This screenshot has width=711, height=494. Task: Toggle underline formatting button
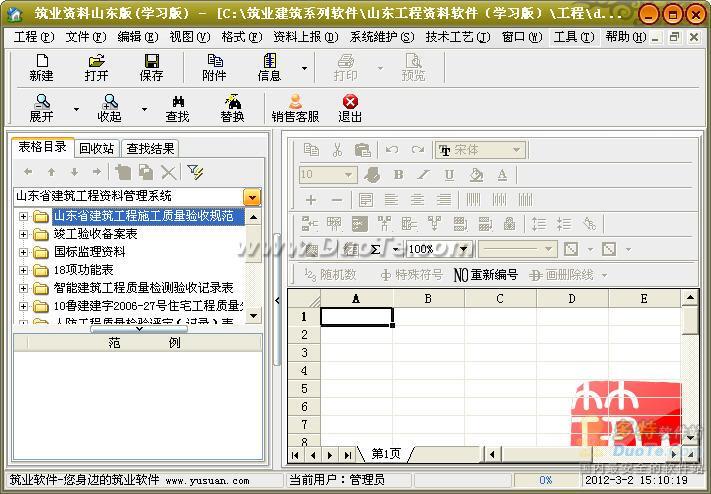pyautogui.click(x=449, y=174)
